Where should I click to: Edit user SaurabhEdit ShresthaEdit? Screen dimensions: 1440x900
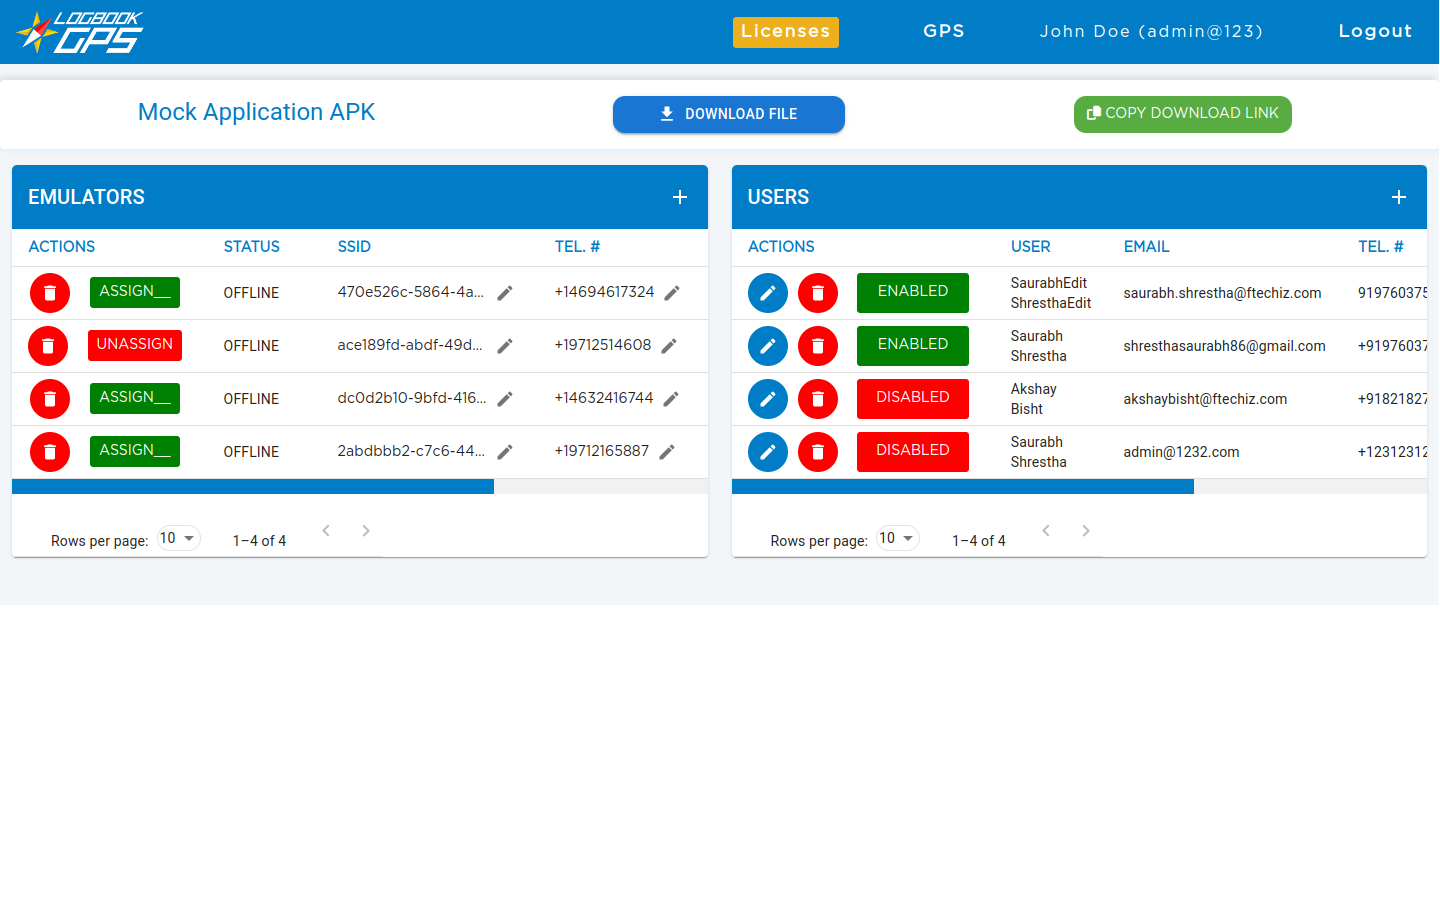[768, 293]
